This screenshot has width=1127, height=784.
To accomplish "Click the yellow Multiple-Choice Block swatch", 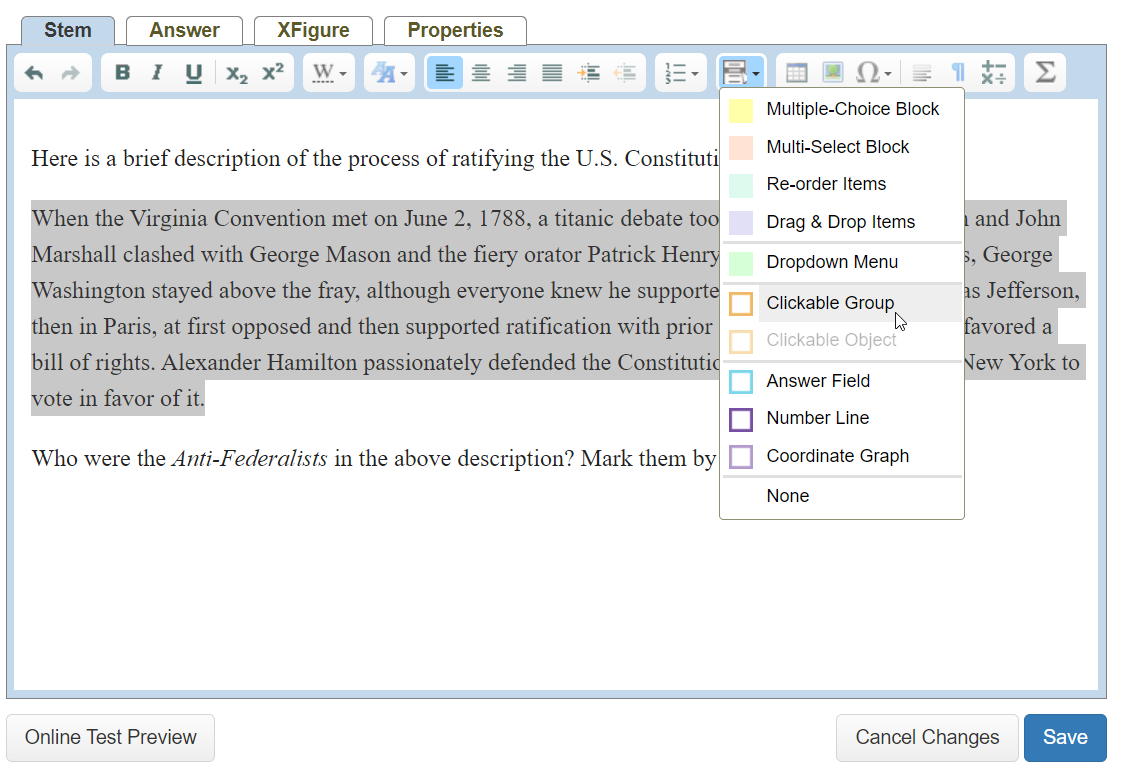I will point(741,110).
